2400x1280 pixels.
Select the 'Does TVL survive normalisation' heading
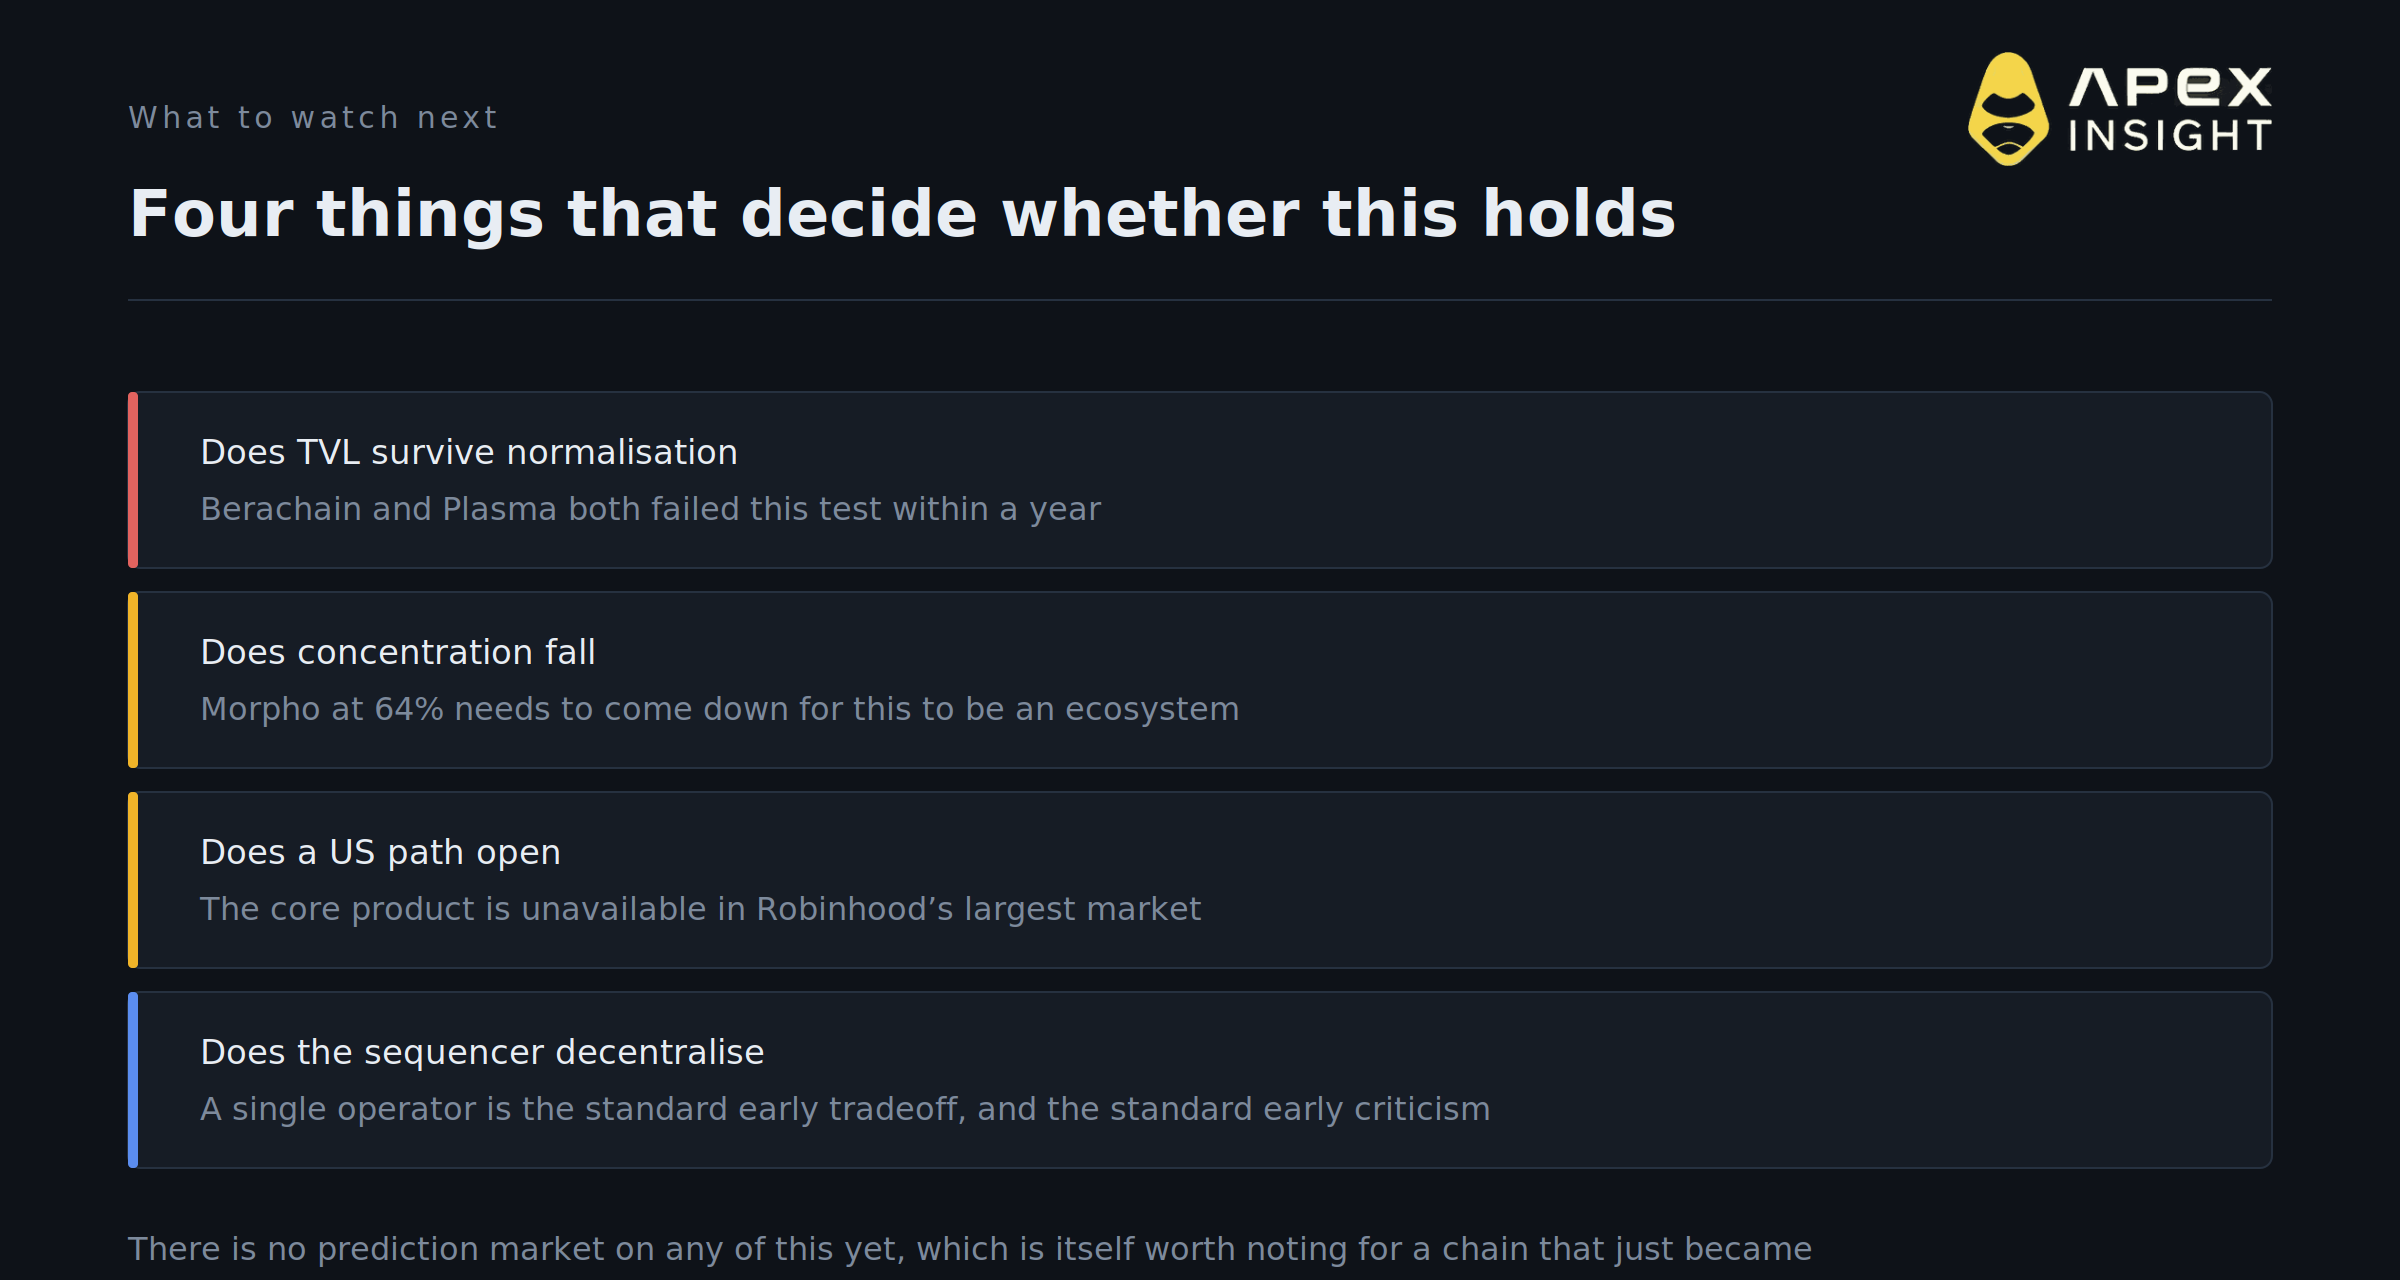pyautogui.click(x=469, y=452)
